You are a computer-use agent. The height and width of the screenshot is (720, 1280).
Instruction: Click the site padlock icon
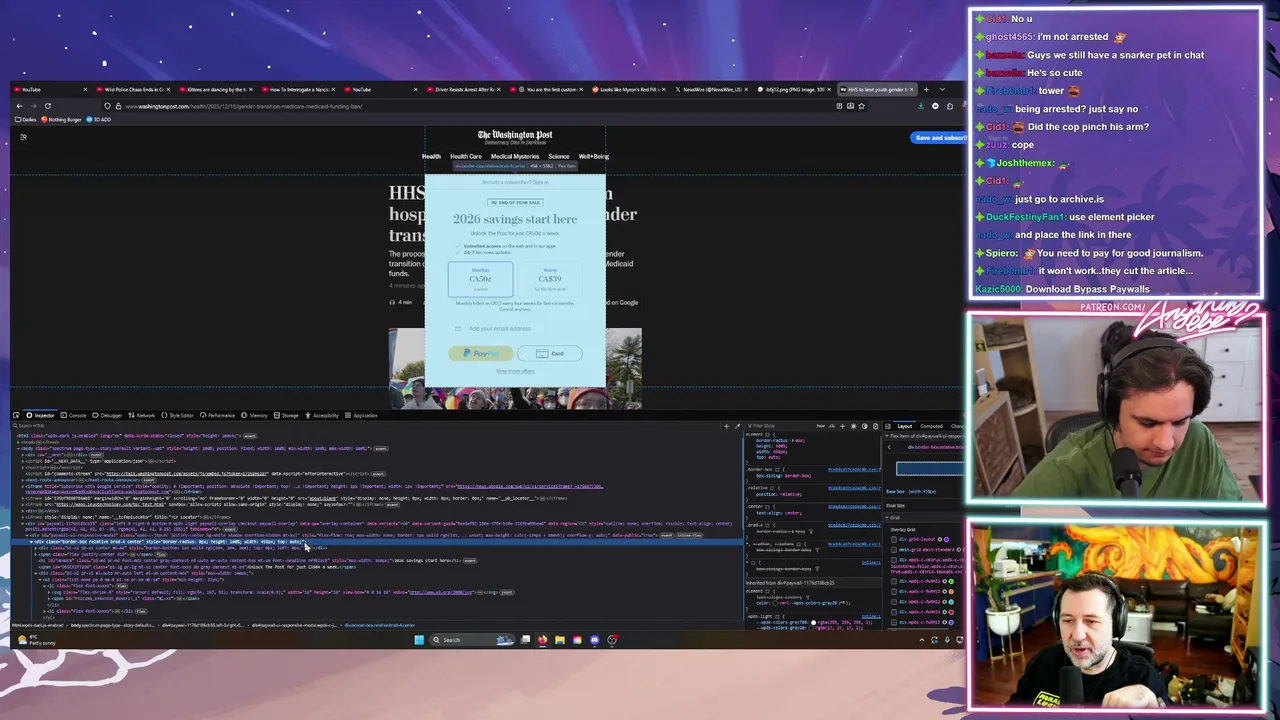pos(117,106)
